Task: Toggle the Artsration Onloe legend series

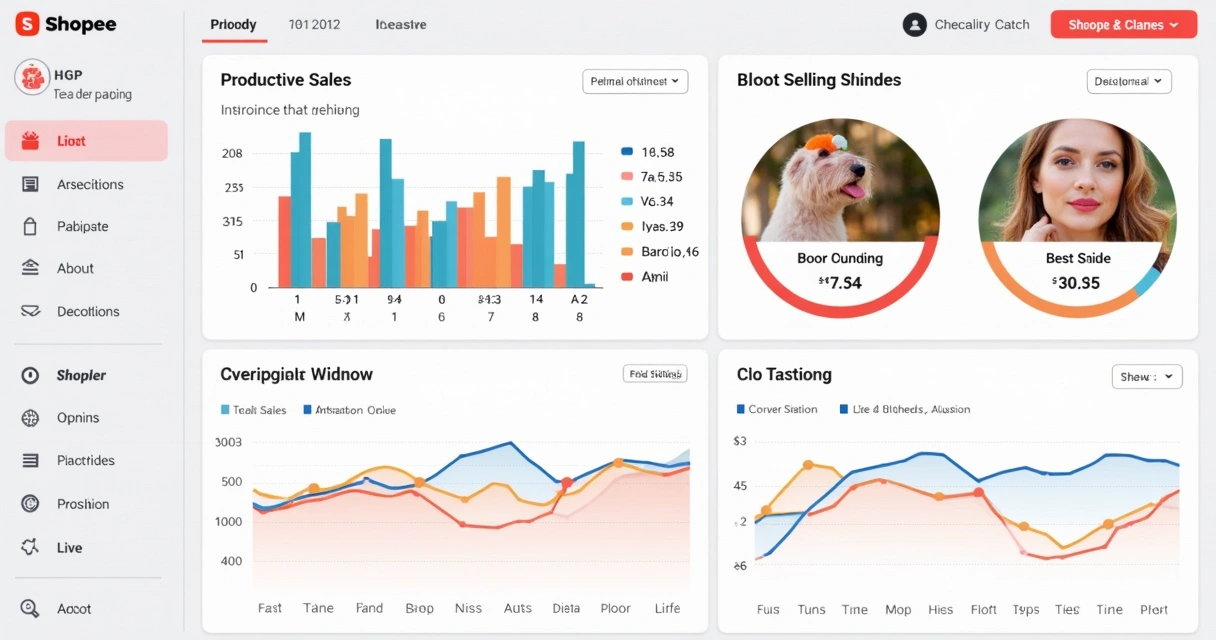Action: [349, 410]
